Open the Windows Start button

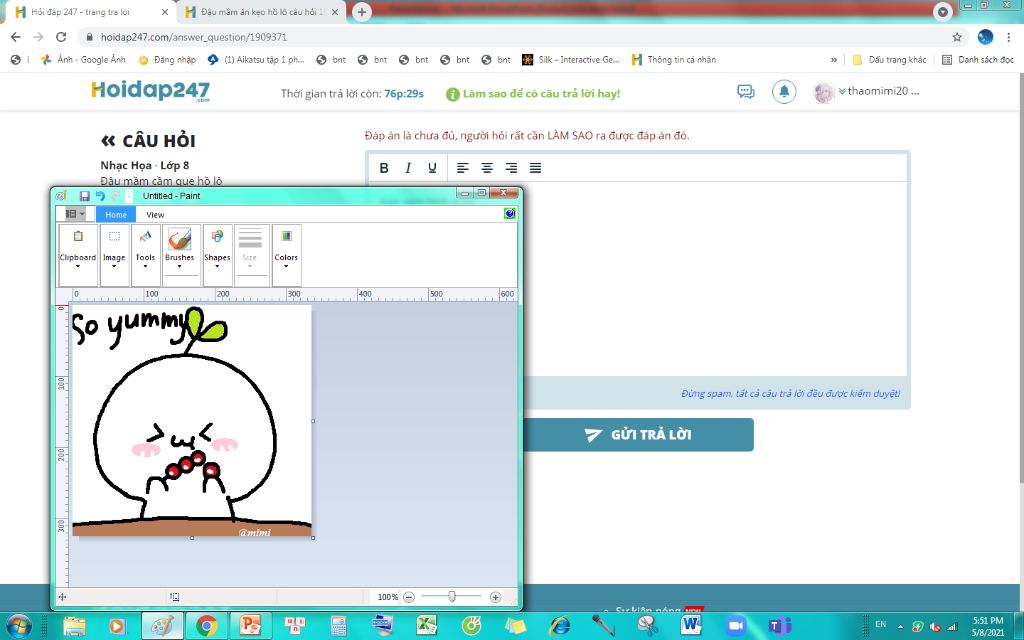coord(18,625)
